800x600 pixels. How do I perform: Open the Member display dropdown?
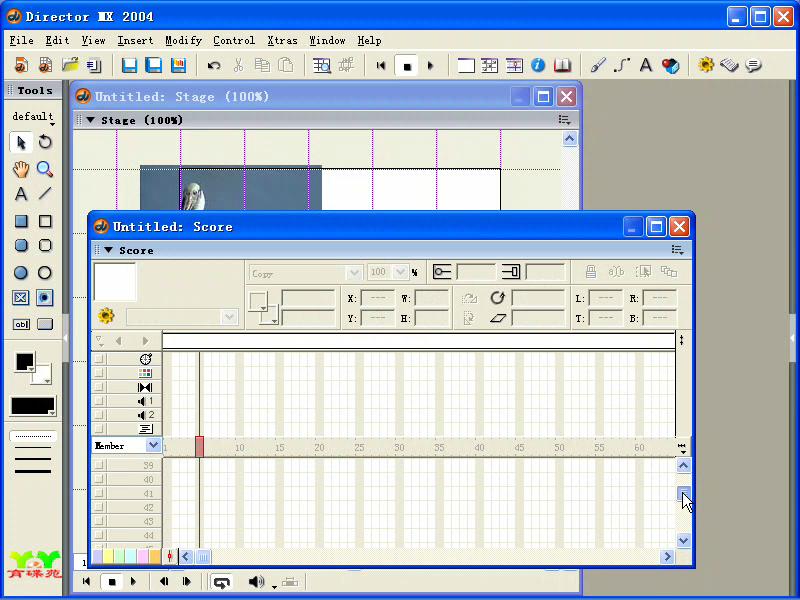(x=153, y=445)
